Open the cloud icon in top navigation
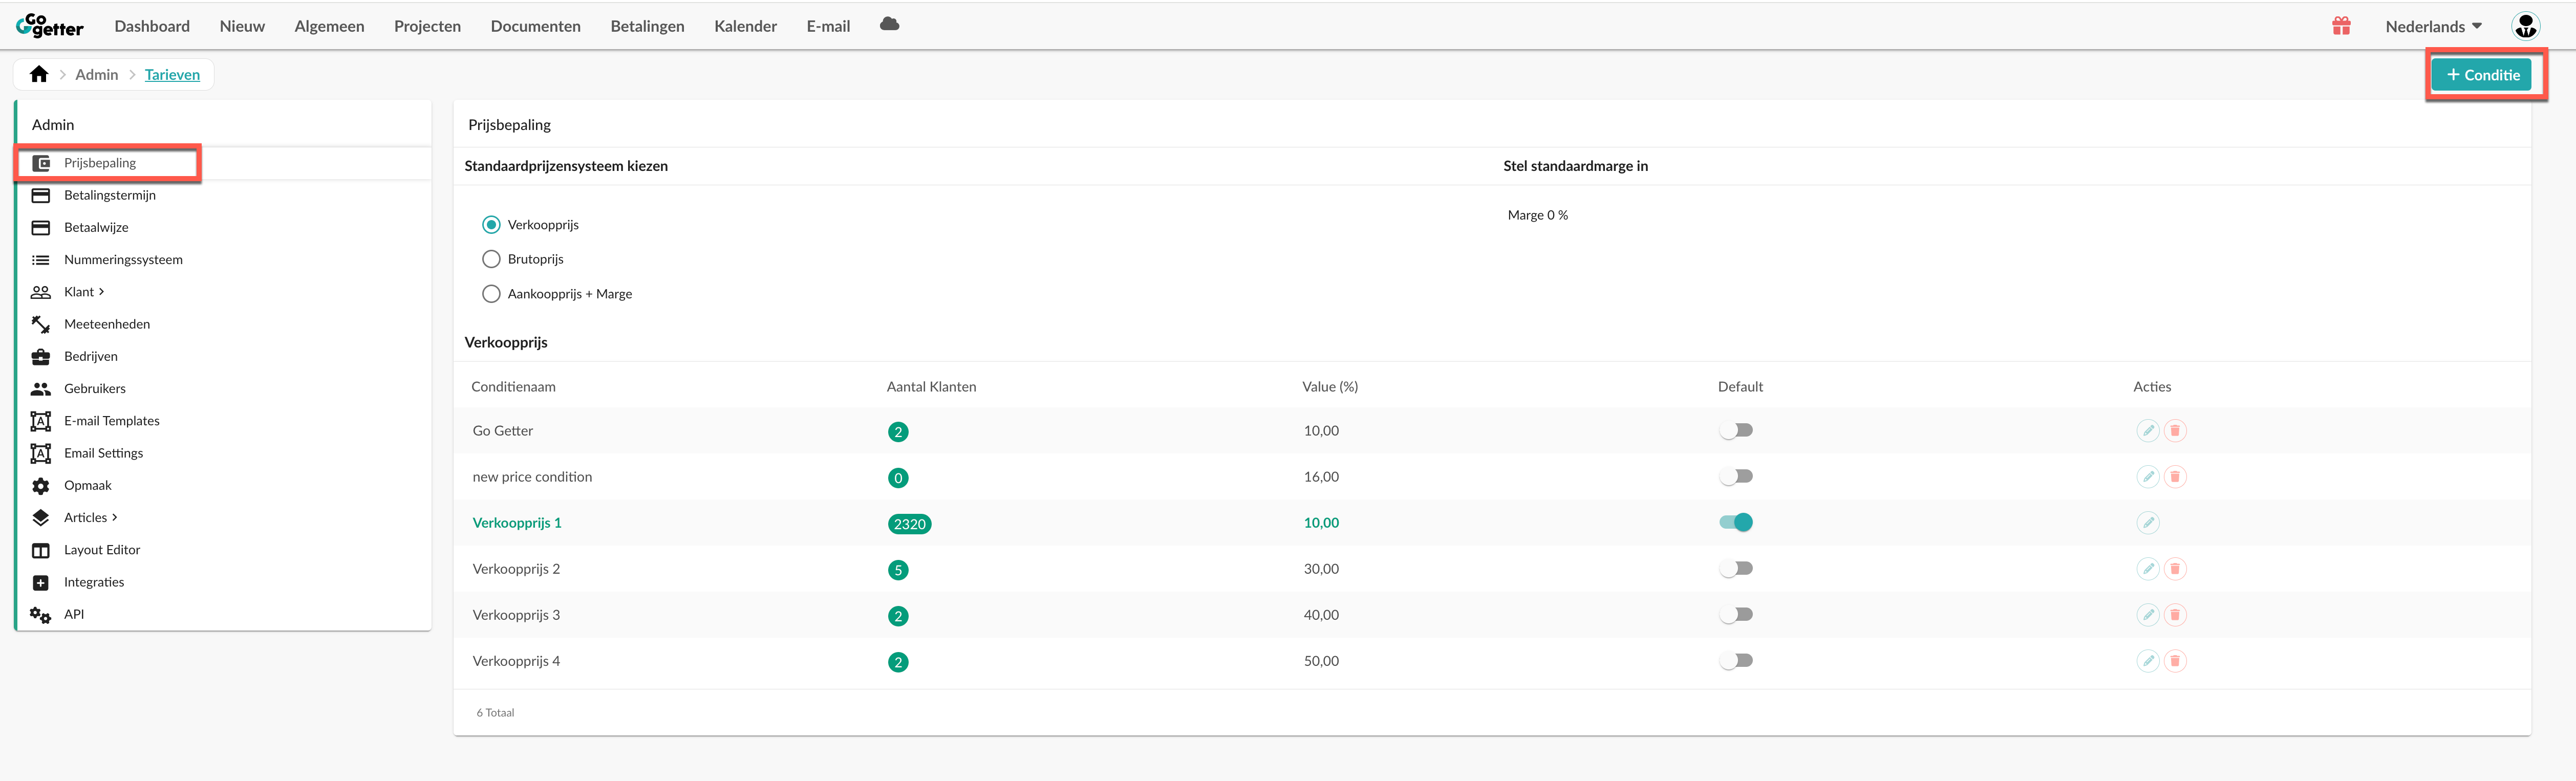Viewport: 2576px width, 781px height. pyautogui.click(x=889, y=24)
